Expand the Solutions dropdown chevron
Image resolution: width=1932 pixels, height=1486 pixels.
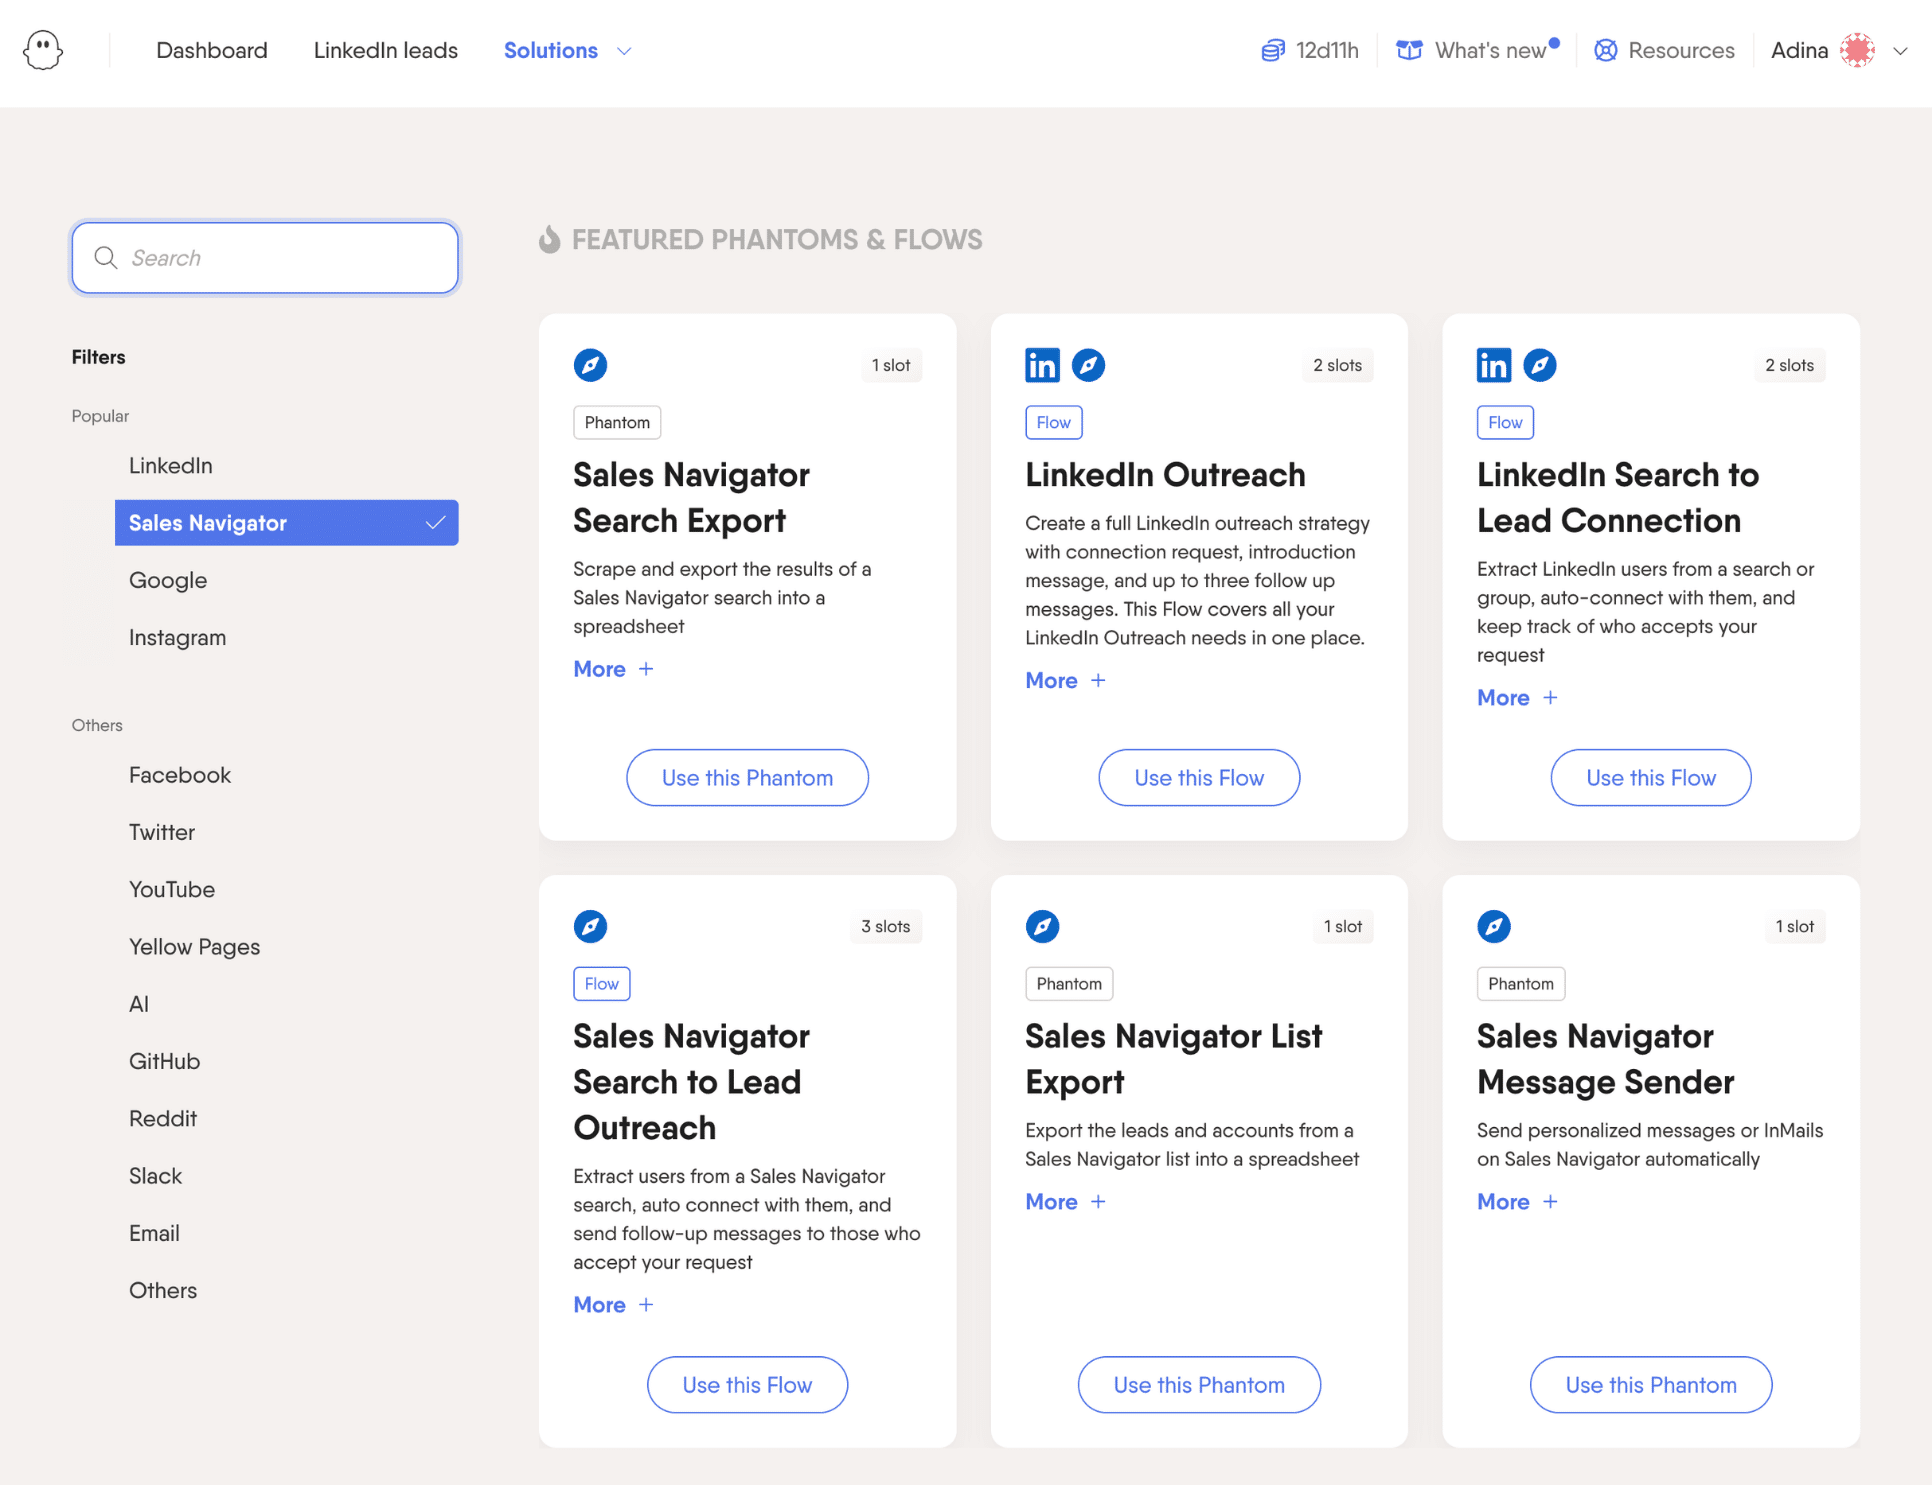(x=624, y=51)
